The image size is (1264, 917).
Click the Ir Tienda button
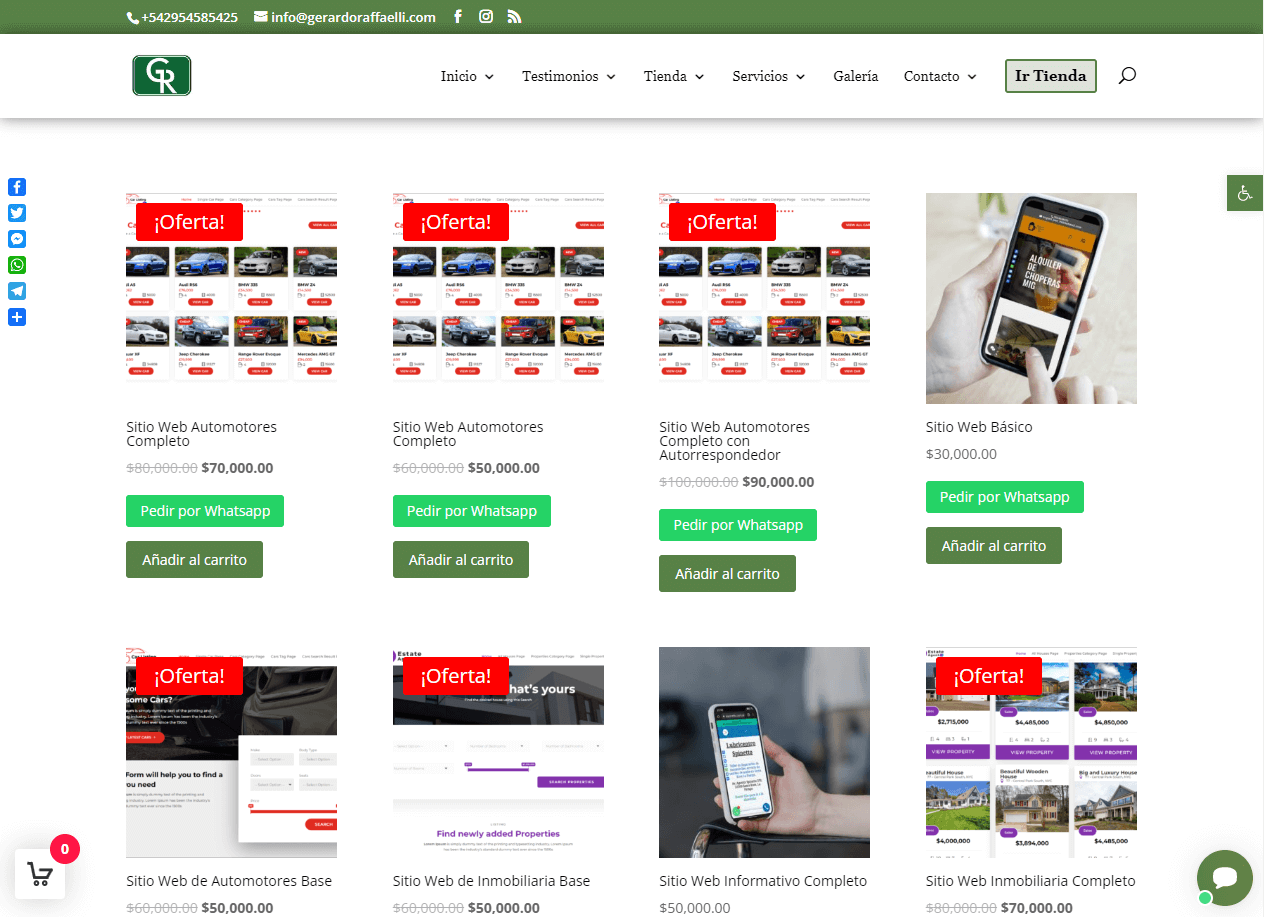tap(1051, 76)
